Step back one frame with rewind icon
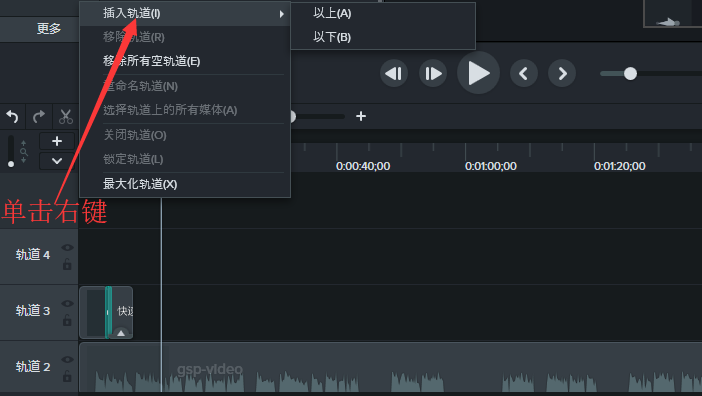Image resolution: width=702 pixels, height=396 pixels. [x=394, y=73]
